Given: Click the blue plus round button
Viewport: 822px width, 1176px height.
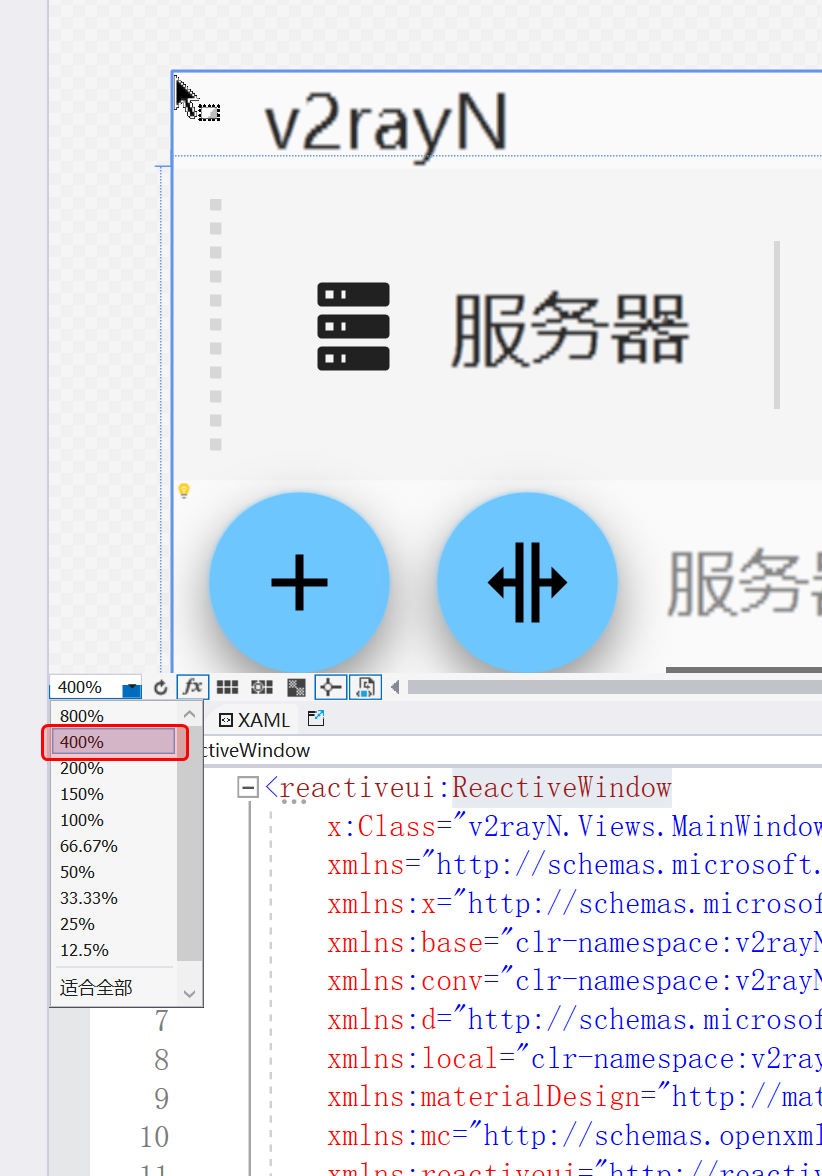Looking at the screenshot, I should [x=299, y=581].
